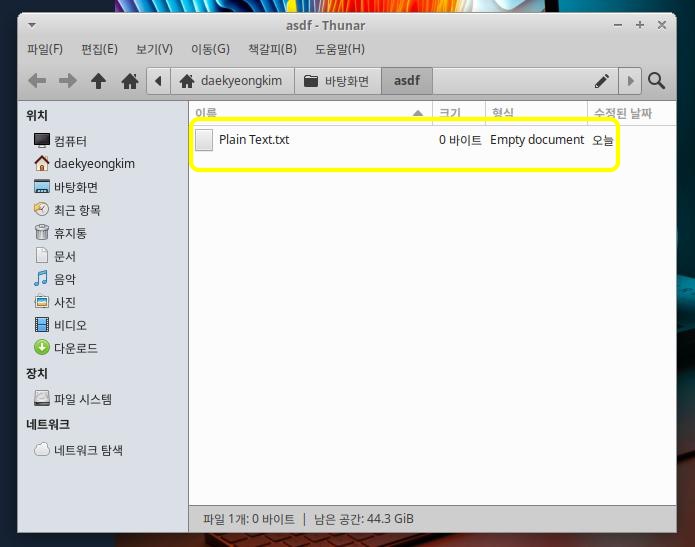695x547 pixels.
Task: Open search with the magnifier icon
Action: point(656,81)
